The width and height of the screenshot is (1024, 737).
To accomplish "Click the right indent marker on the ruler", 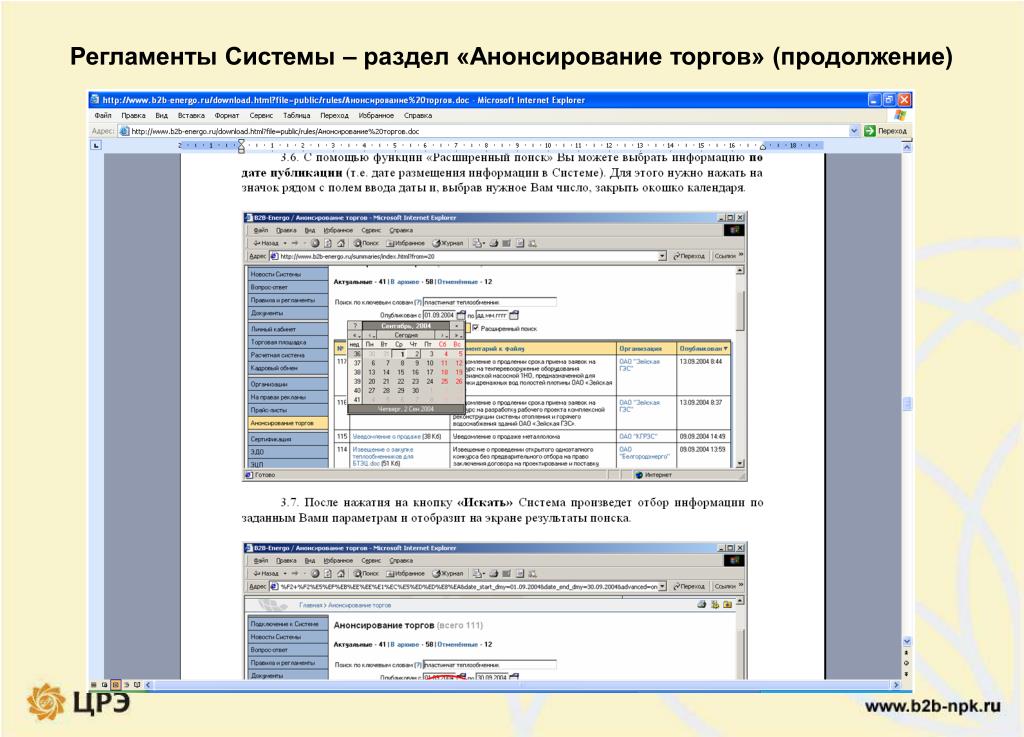I will click(x=762, y=147).
